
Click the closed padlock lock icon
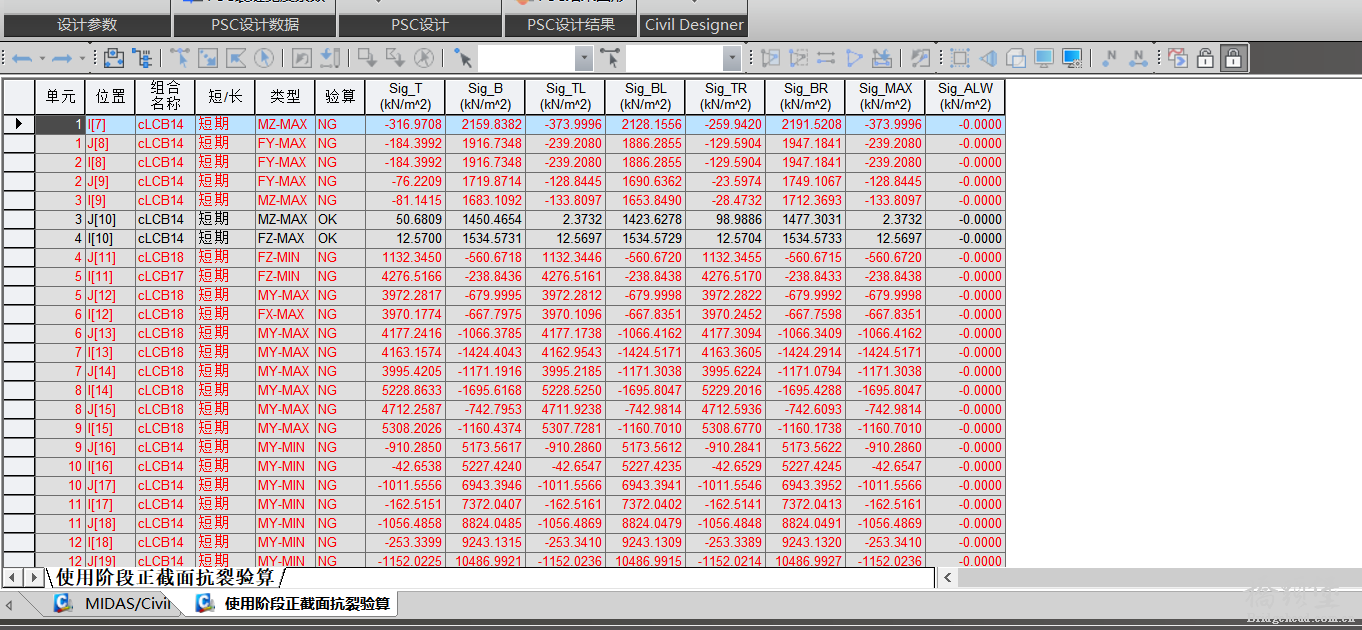(1234, 59)
